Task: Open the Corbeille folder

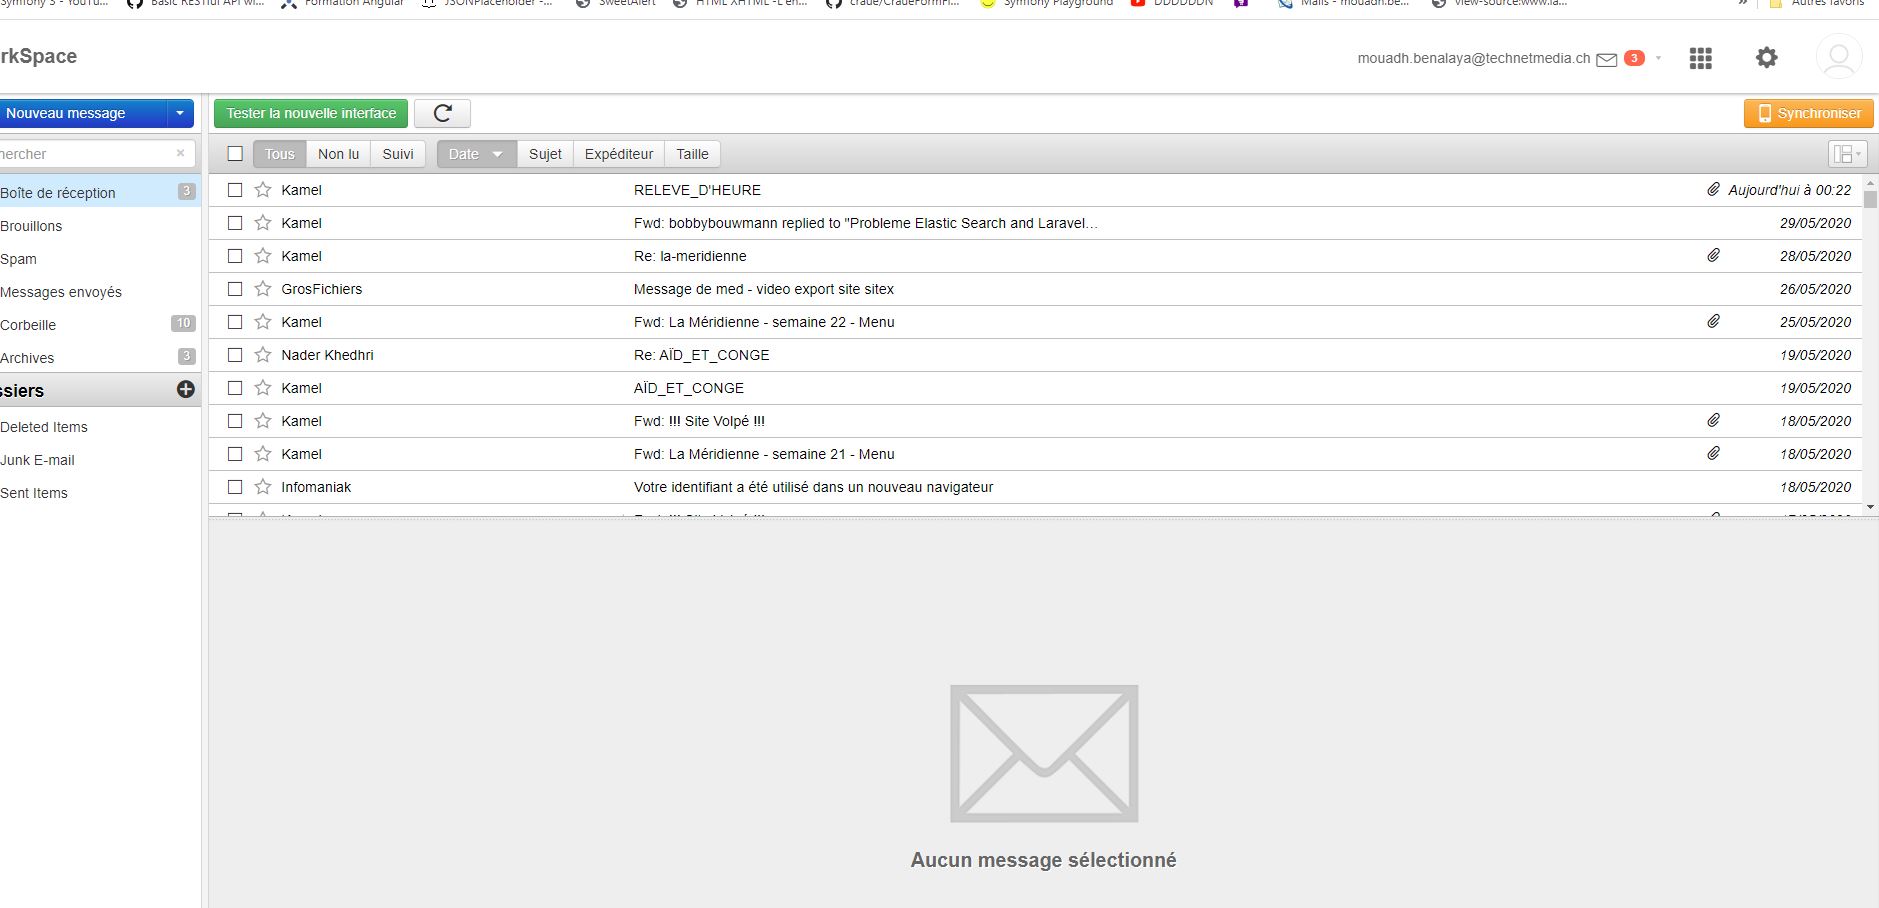Action: (x=29, y=325)
